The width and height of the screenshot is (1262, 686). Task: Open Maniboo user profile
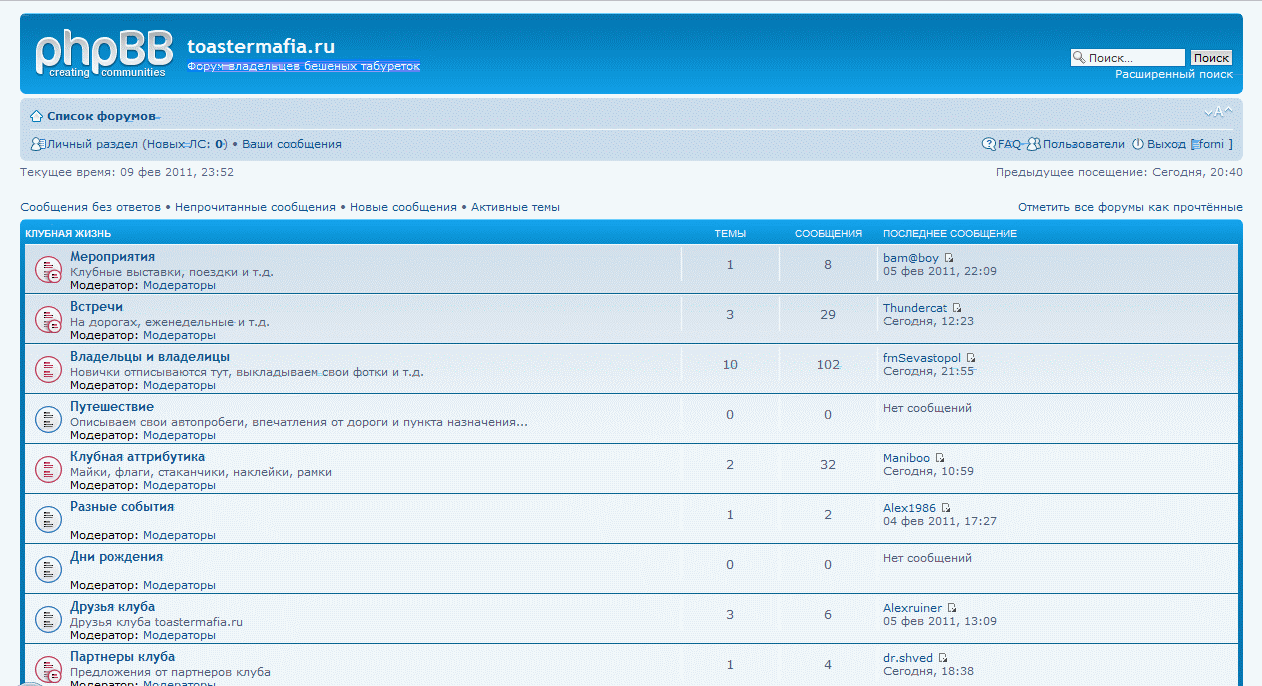click(906, 458)
